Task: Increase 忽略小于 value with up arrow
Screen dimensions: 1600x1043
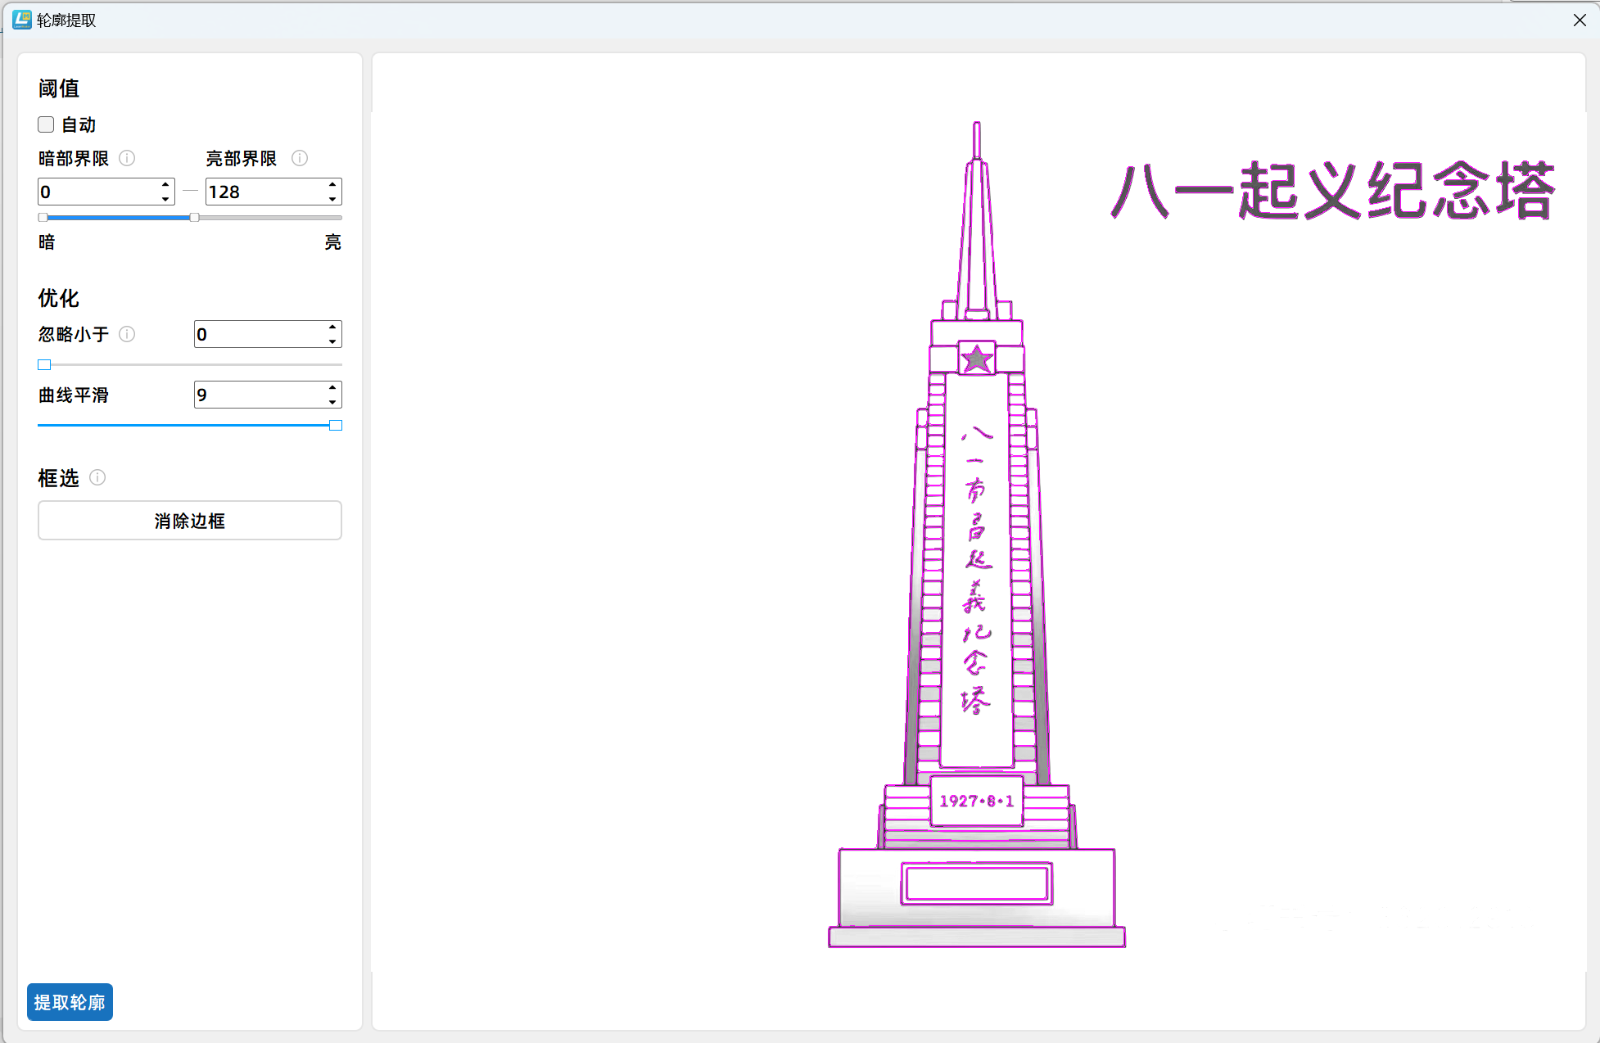Action: coord(332,327)
